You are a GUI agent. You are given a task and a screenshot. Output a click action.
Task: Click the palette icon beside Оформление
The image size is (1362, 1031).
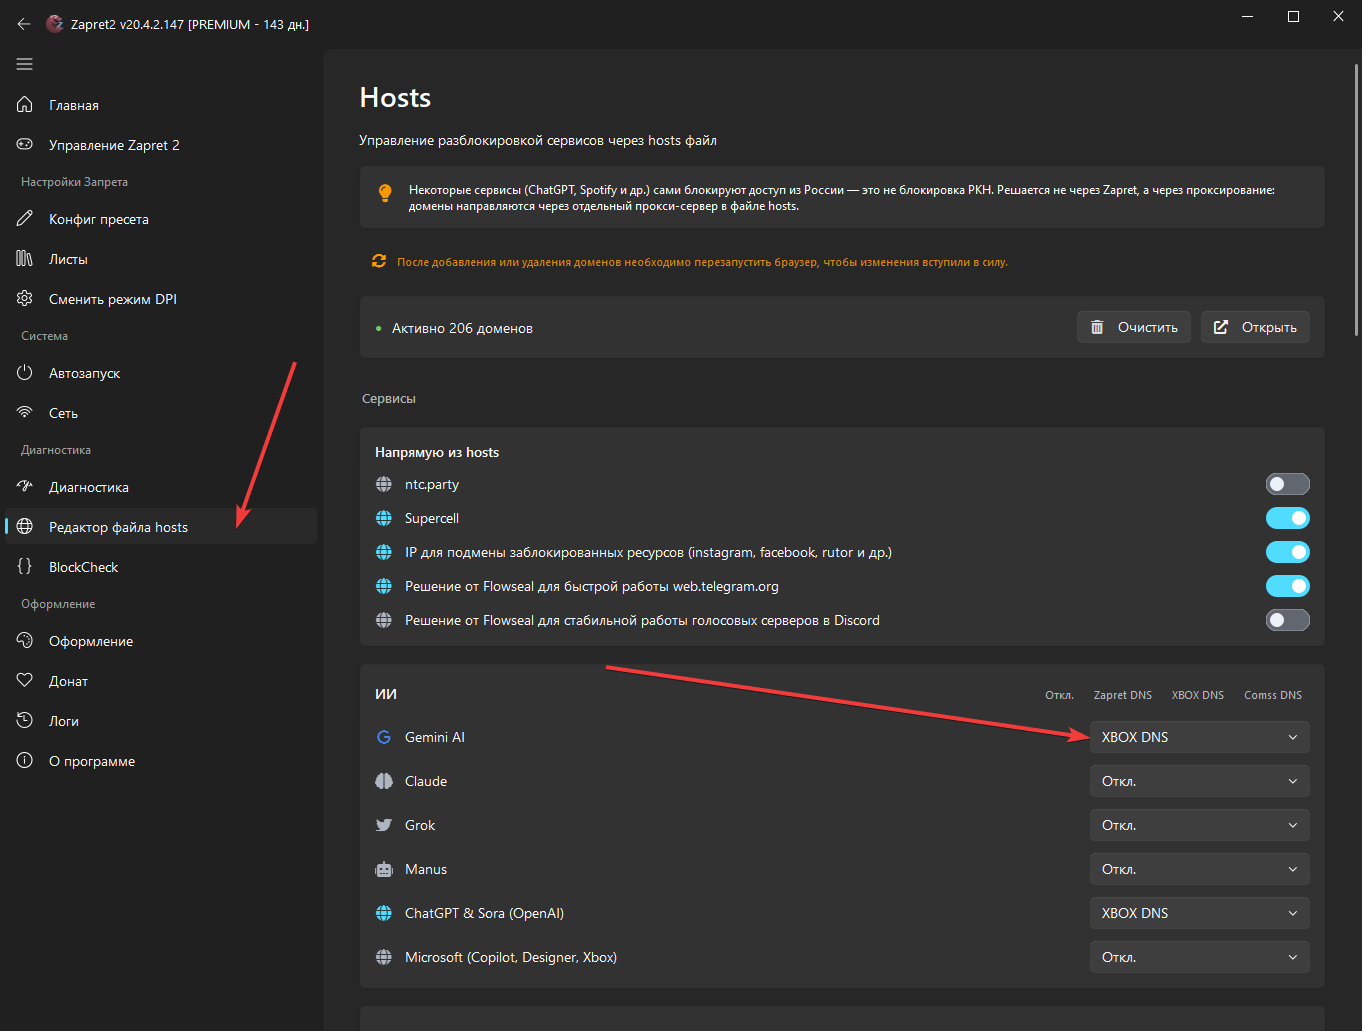[x=25, y=641]
